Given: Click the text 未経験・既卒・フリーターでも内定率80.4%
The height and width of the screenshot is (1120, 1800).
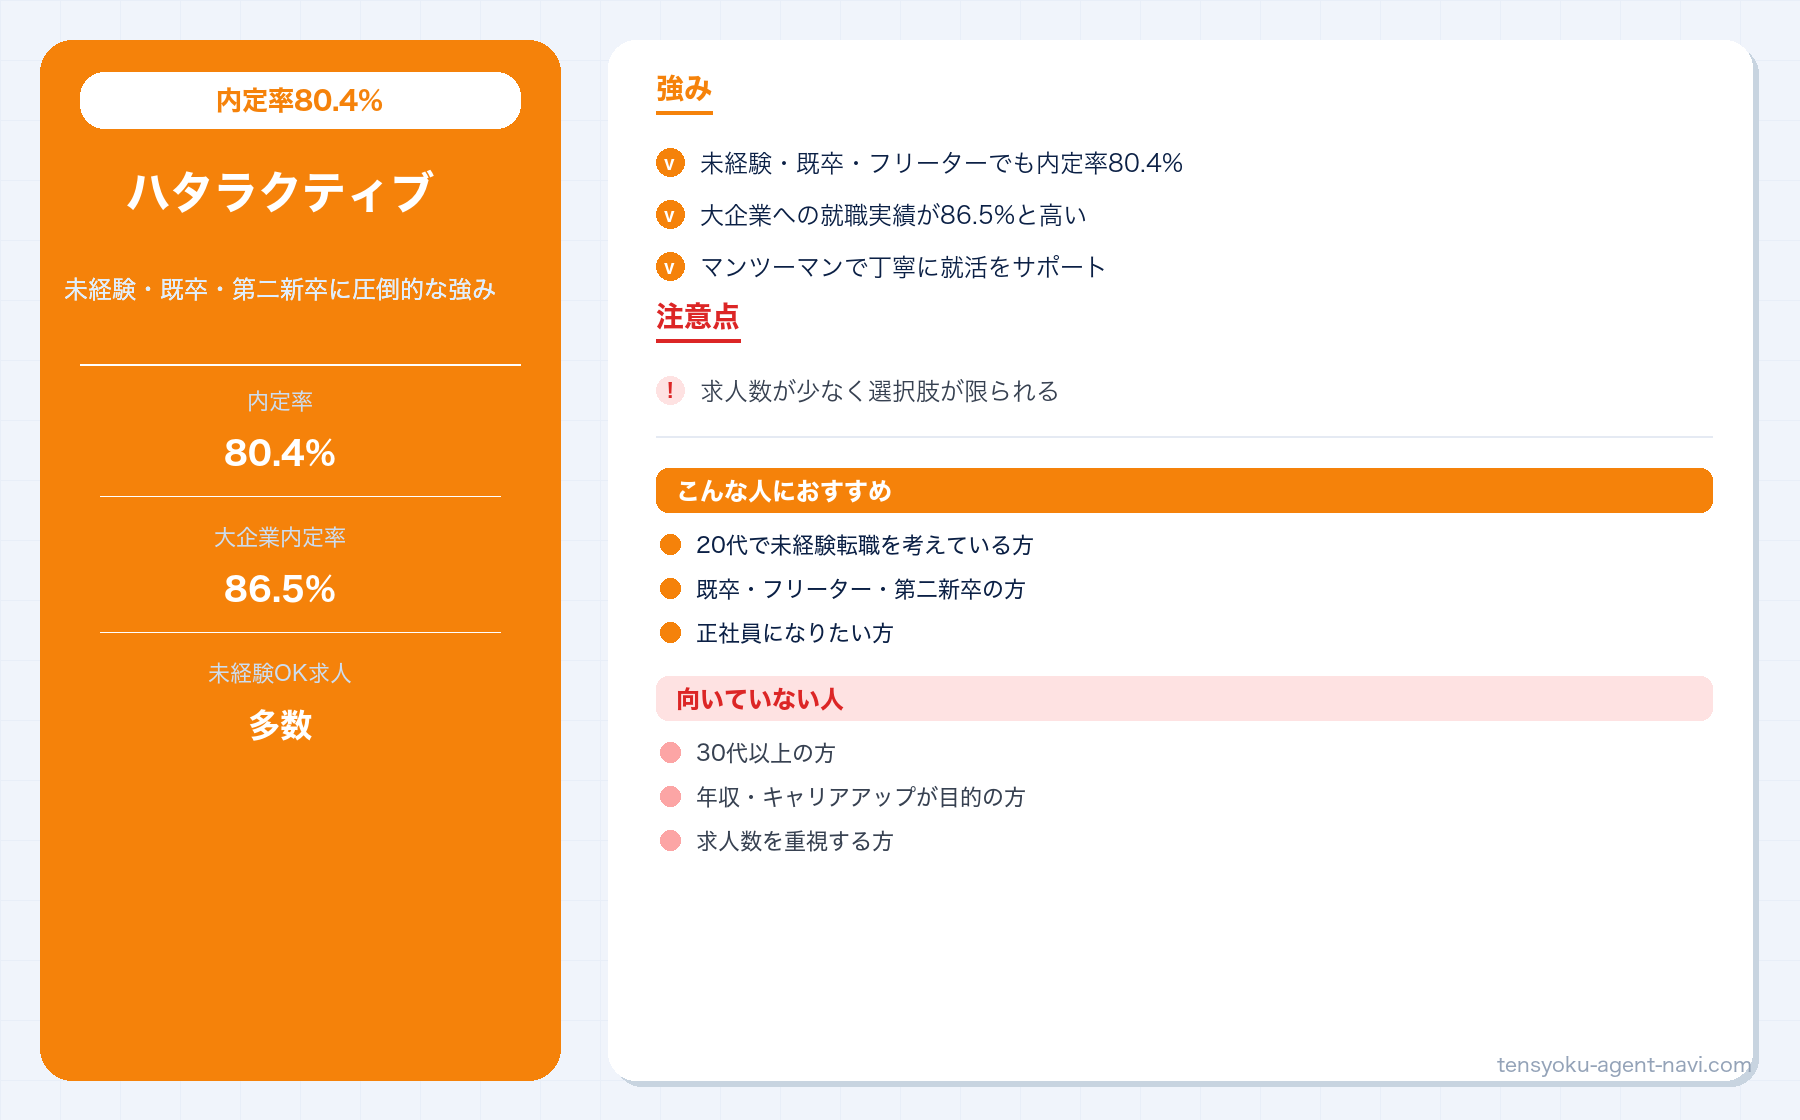Looking at the screenshot, I should 941,163.
